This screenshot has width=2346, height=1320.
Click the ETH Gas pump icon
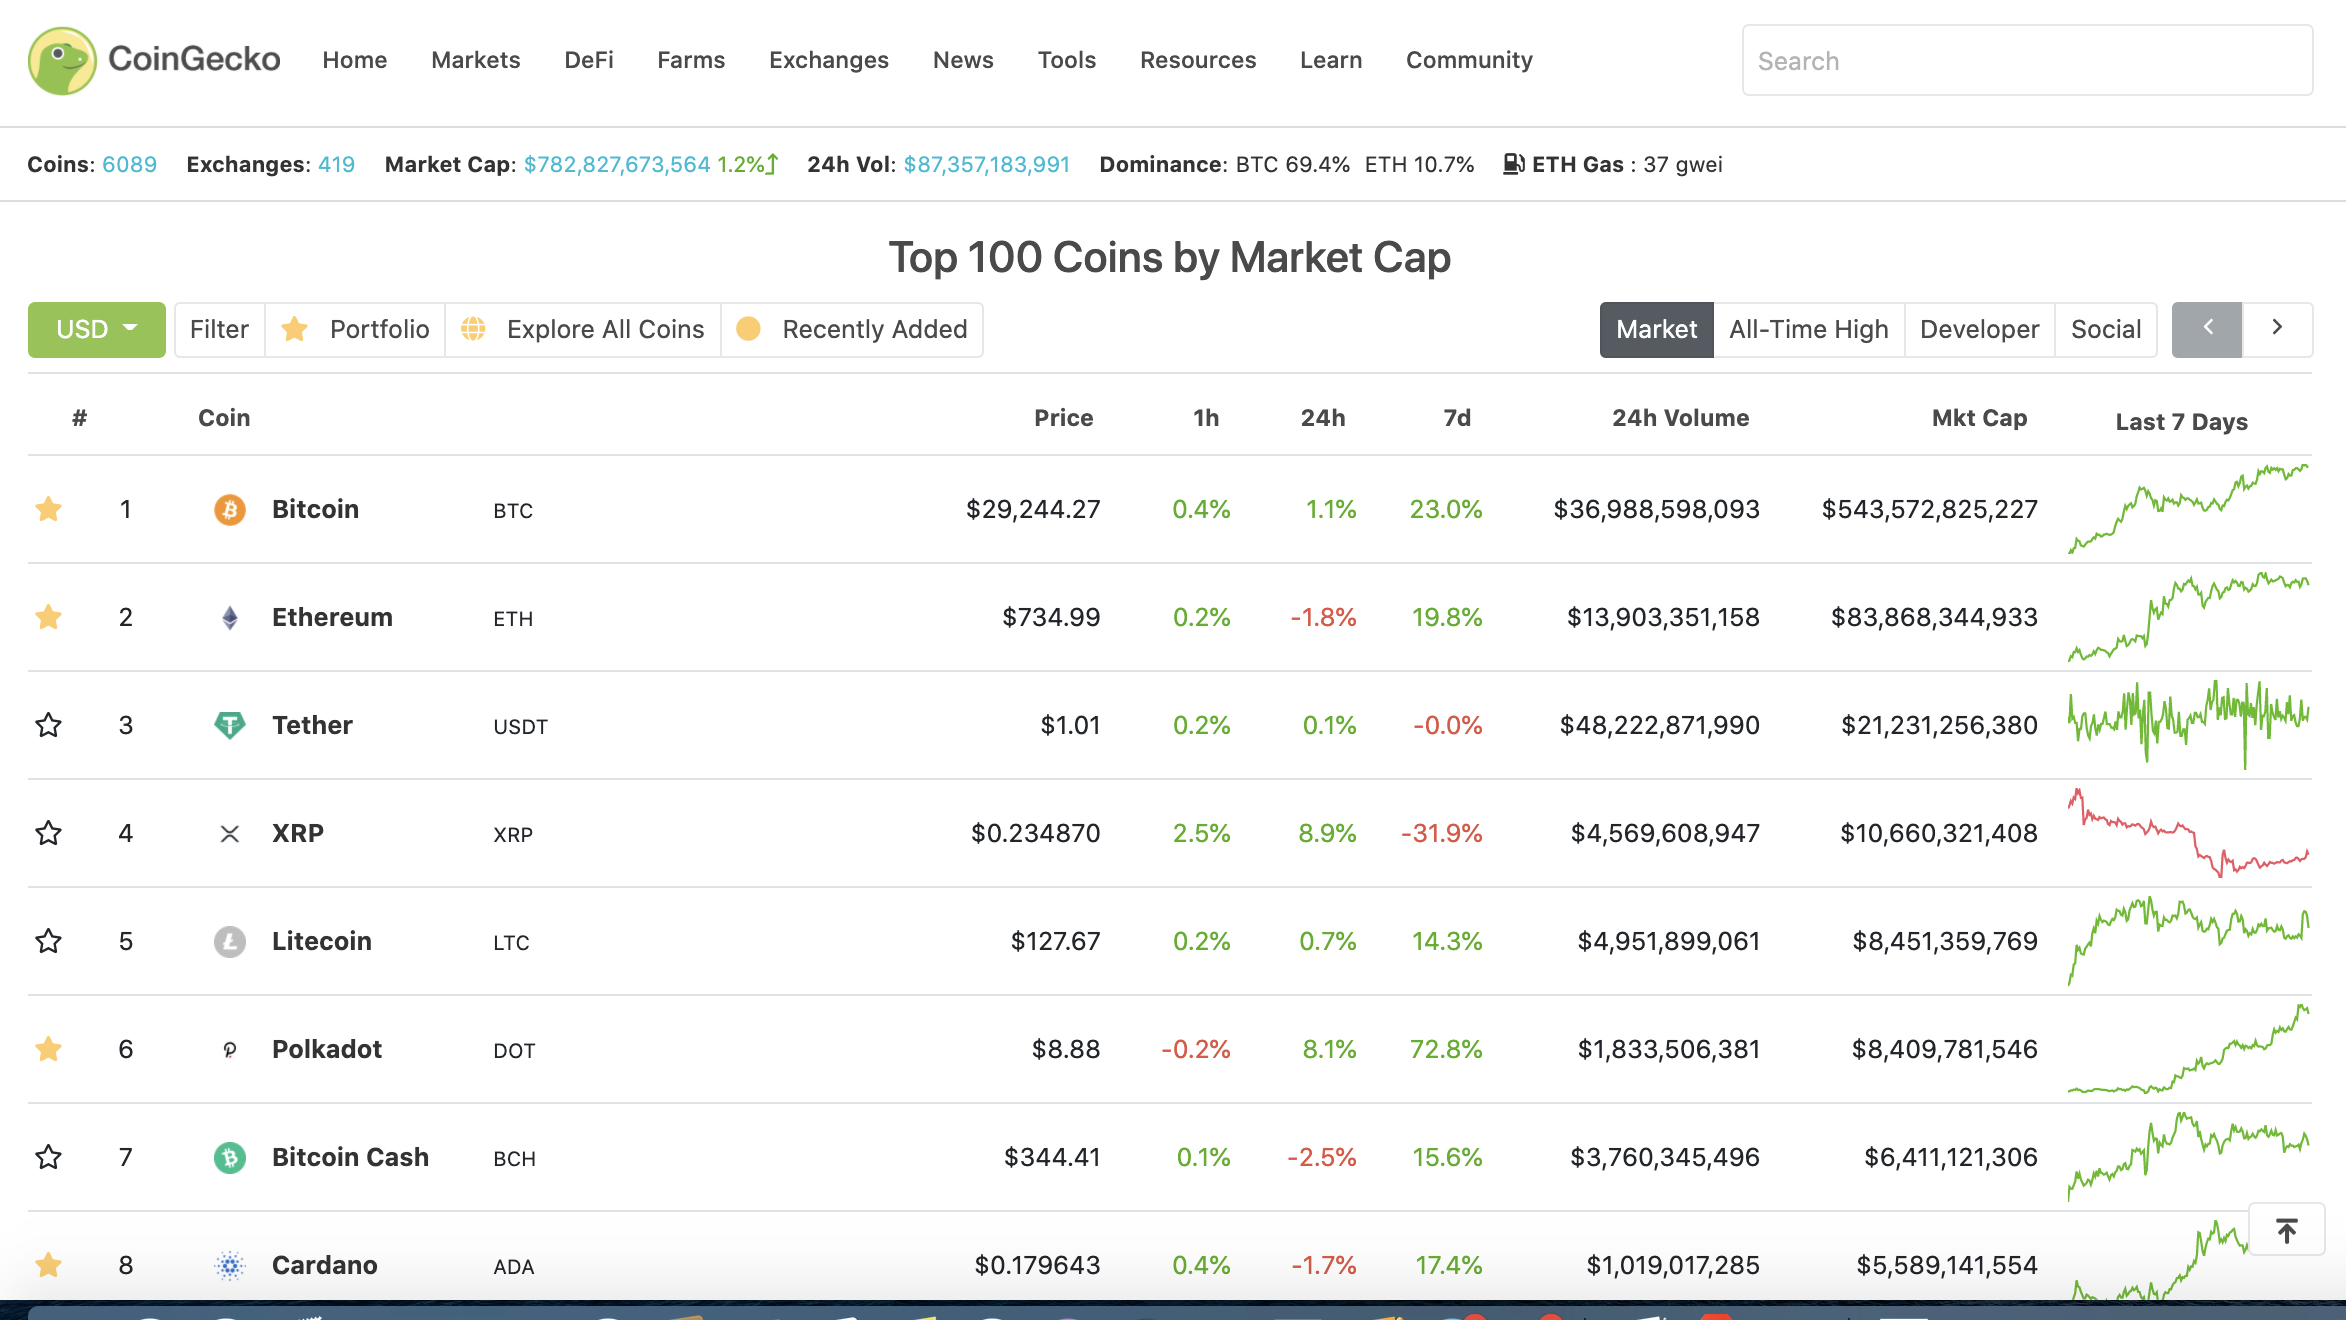1513,164
